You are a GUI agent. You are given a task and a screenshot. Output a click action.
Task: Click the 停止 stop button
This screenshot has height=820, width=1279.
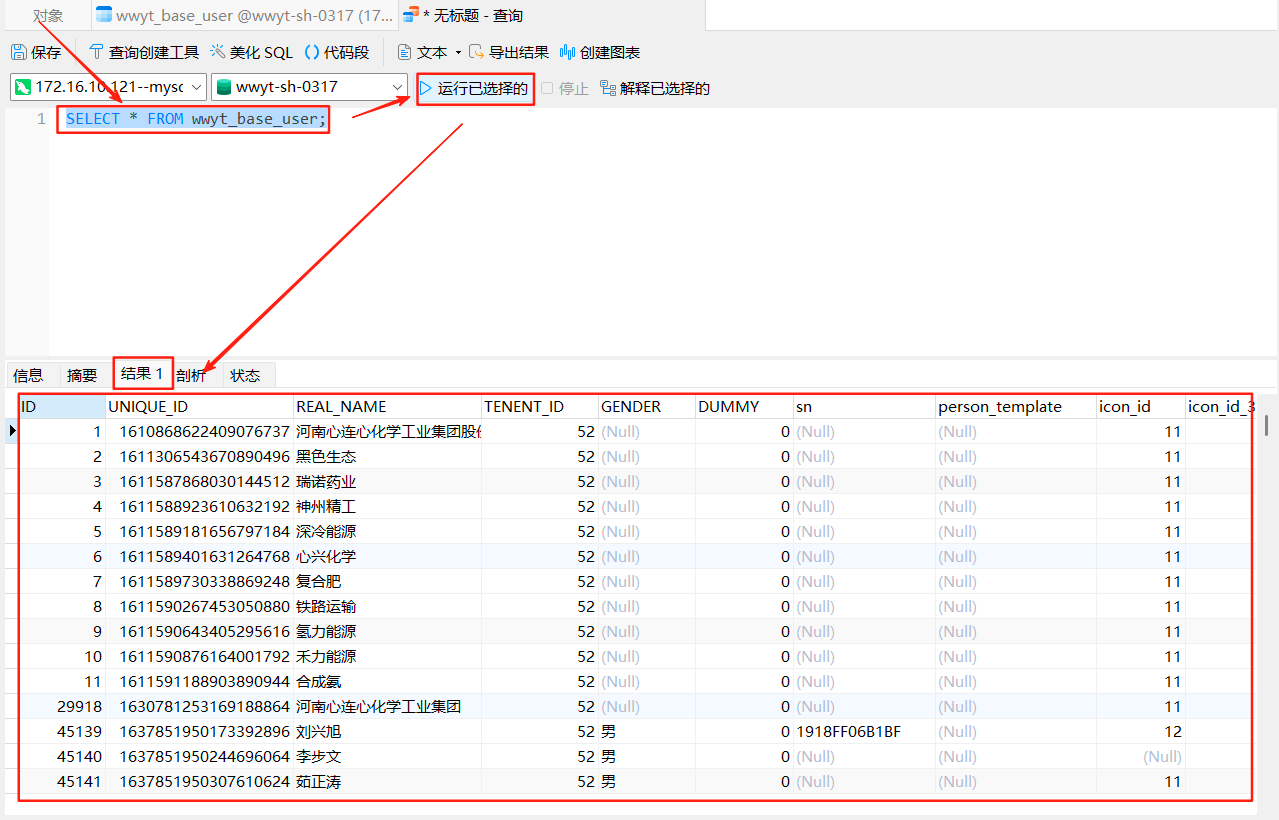(565, 88)
